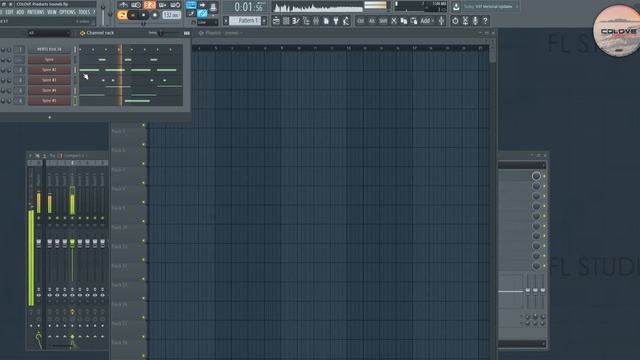Open the playlist view from the shortcut toolbar
The height and width of the screenshot is (360, 640).
(276, 21)
